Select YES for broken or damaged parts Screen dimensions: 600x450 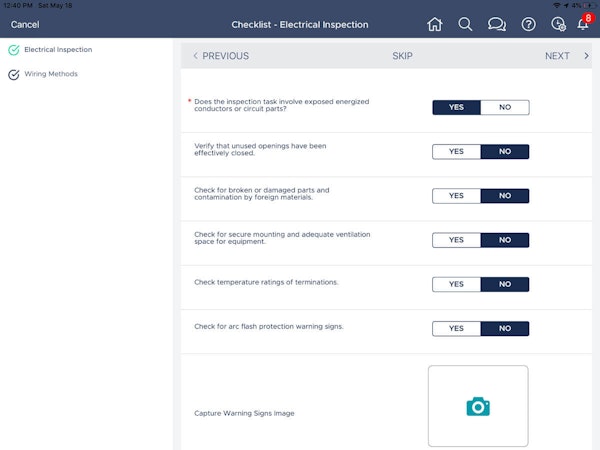(456, 196)
